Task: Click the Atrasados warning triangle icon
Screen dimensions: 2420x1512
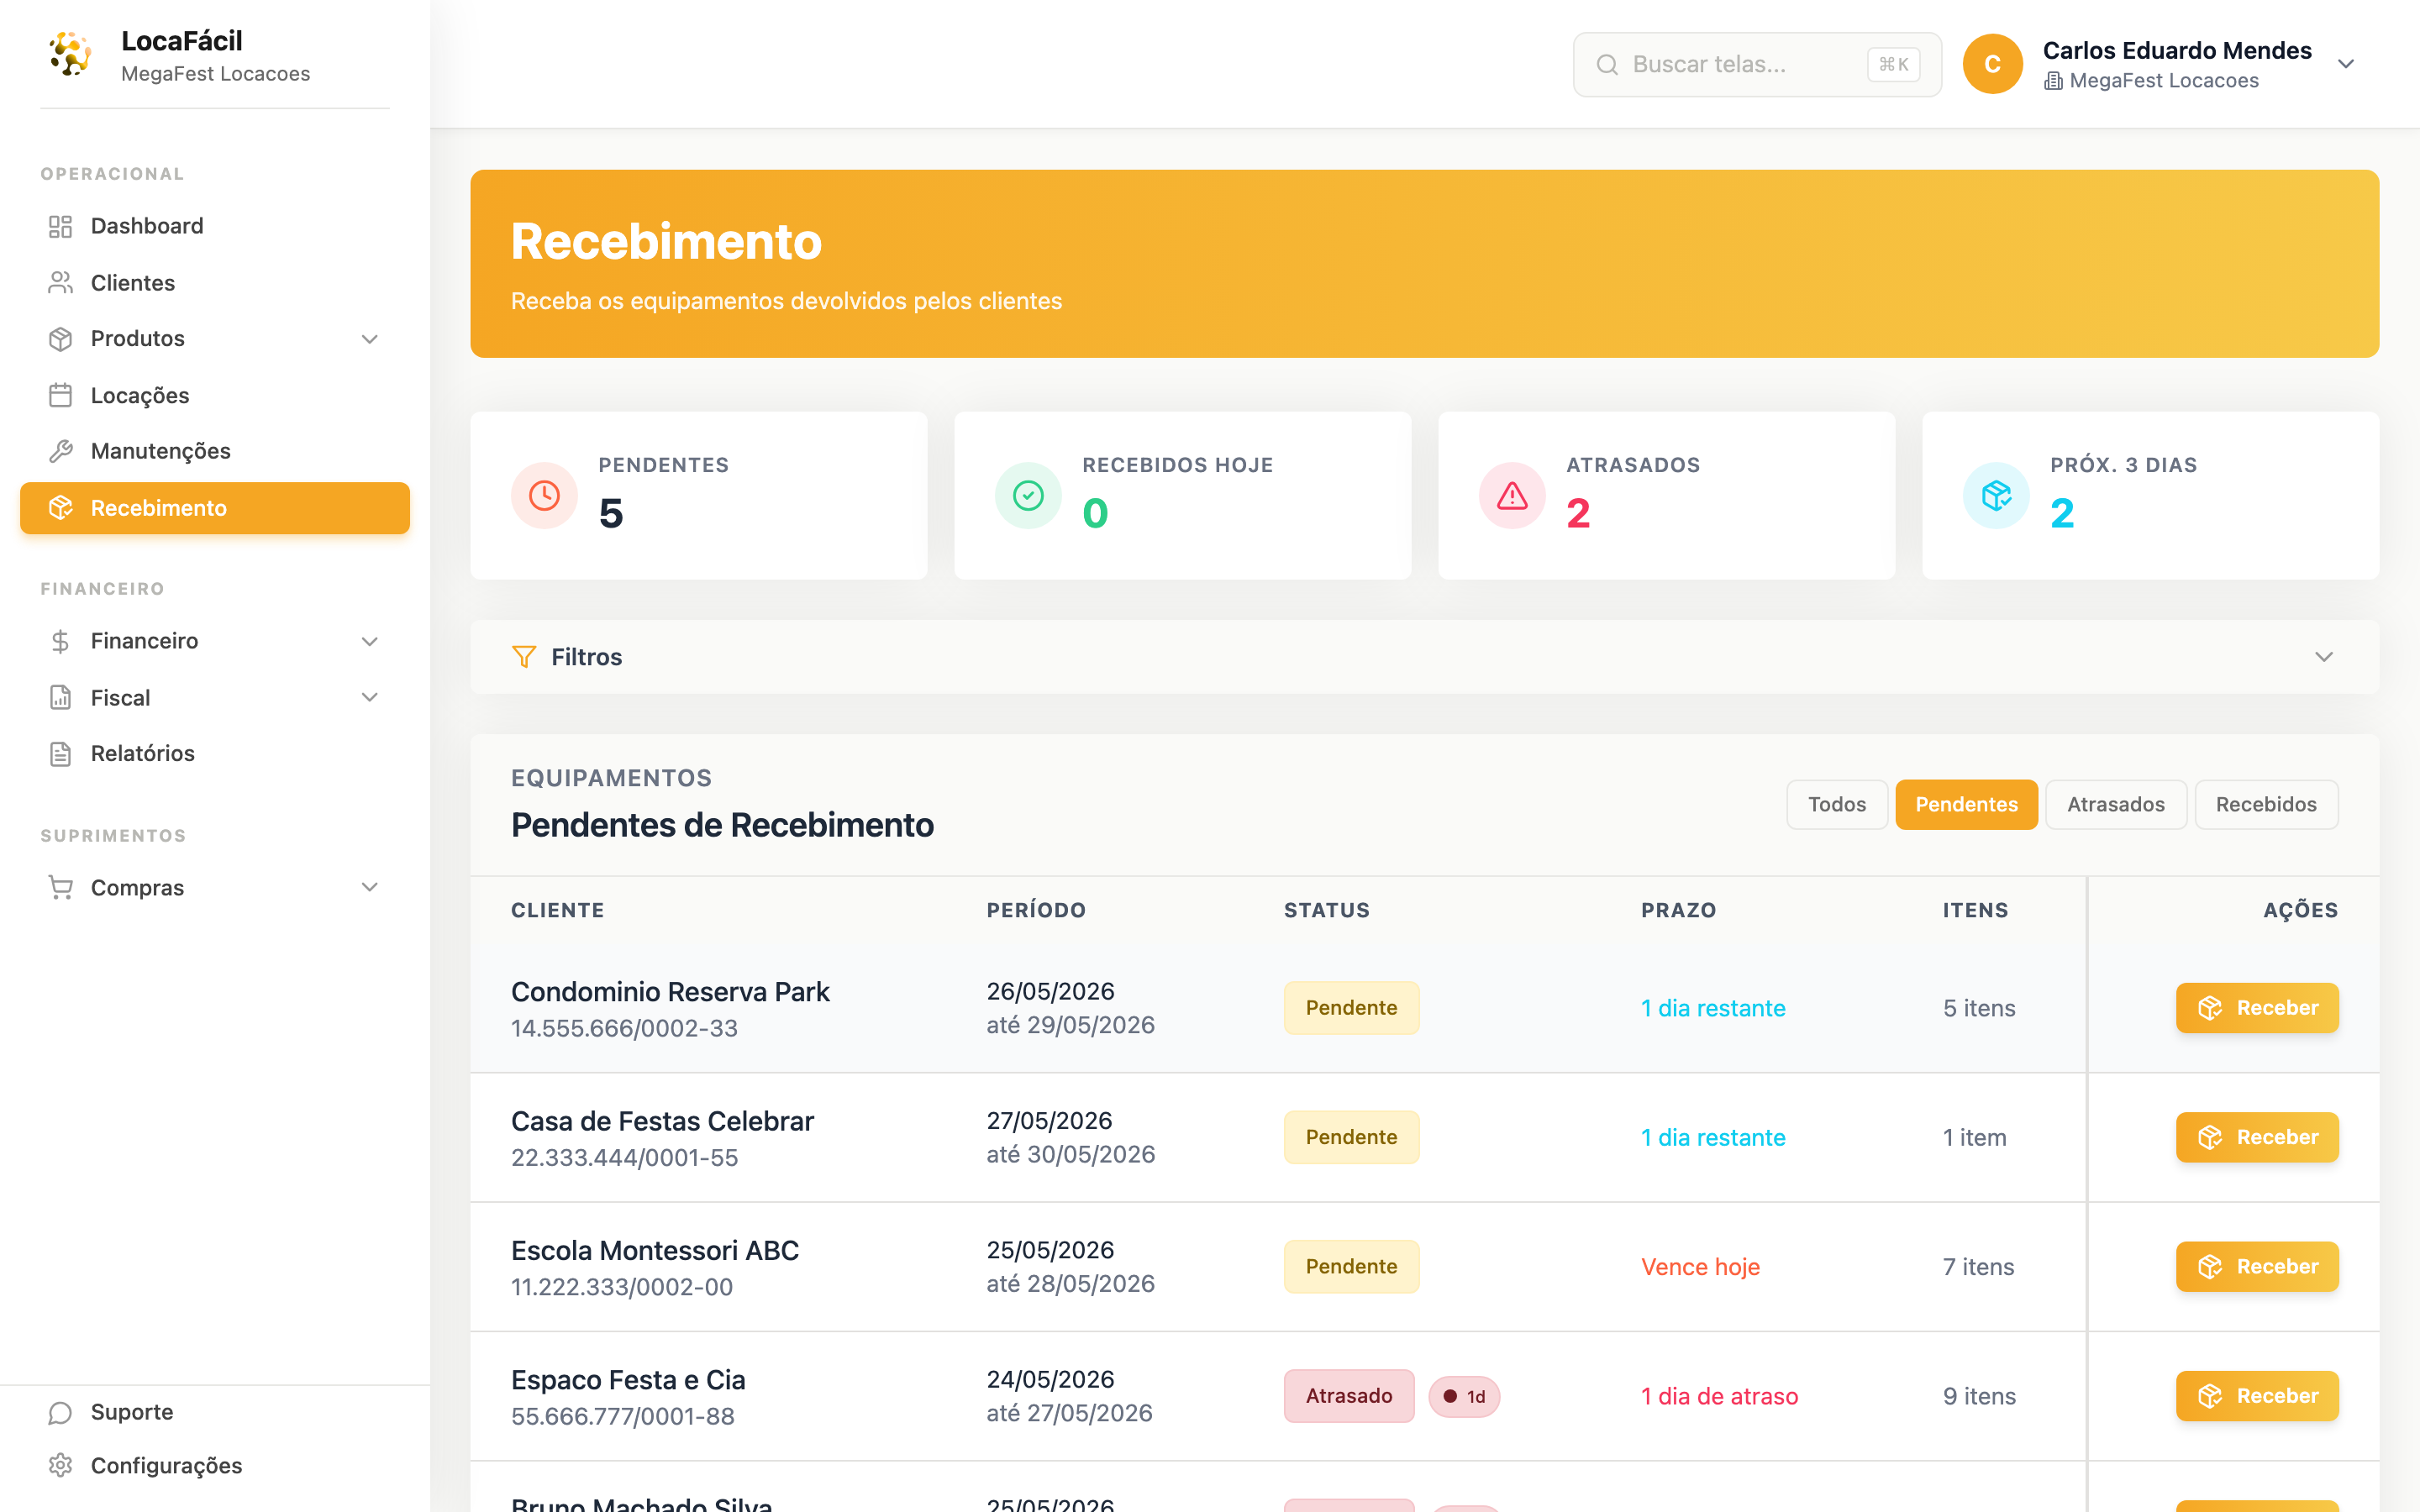Action: [1512, 495]
